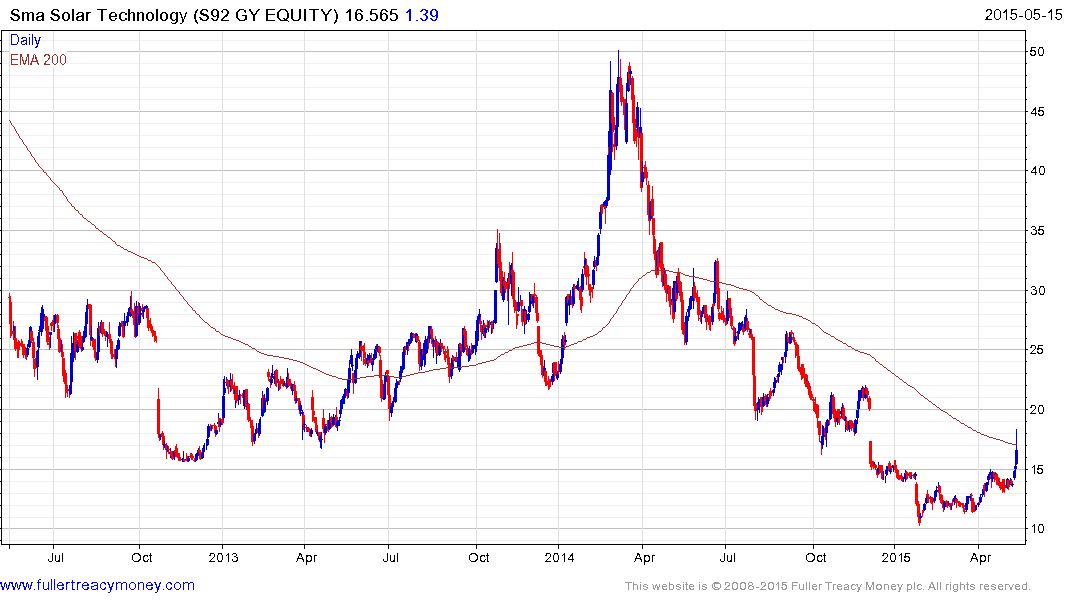Screen dimensions: 1075x600
Task: Click the 40 price axis label
Action: pyautogui.click(x=1037, y=171)
